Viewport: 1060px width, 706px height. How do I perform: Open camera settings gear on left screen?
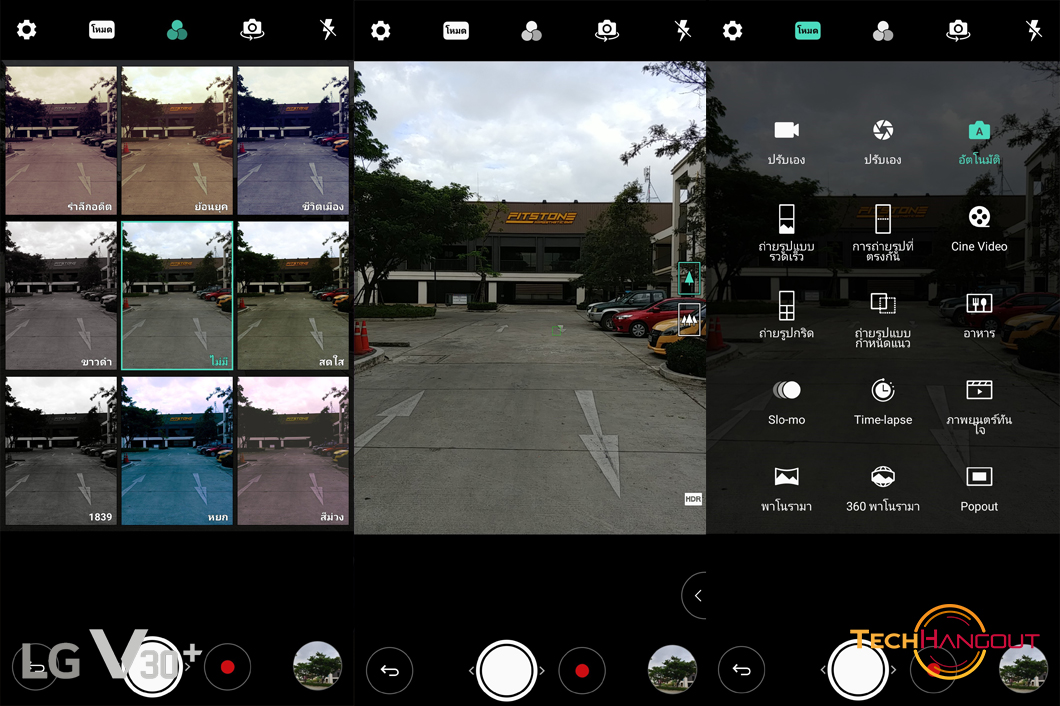26,30
